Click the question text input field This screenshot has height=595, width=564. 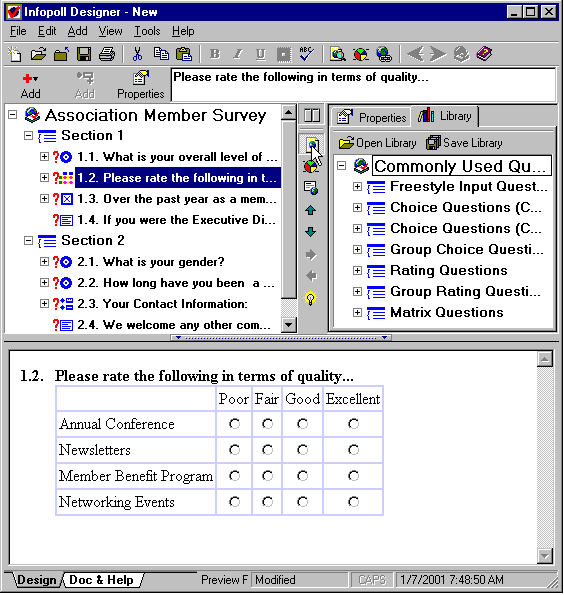[x=364, y=85]
